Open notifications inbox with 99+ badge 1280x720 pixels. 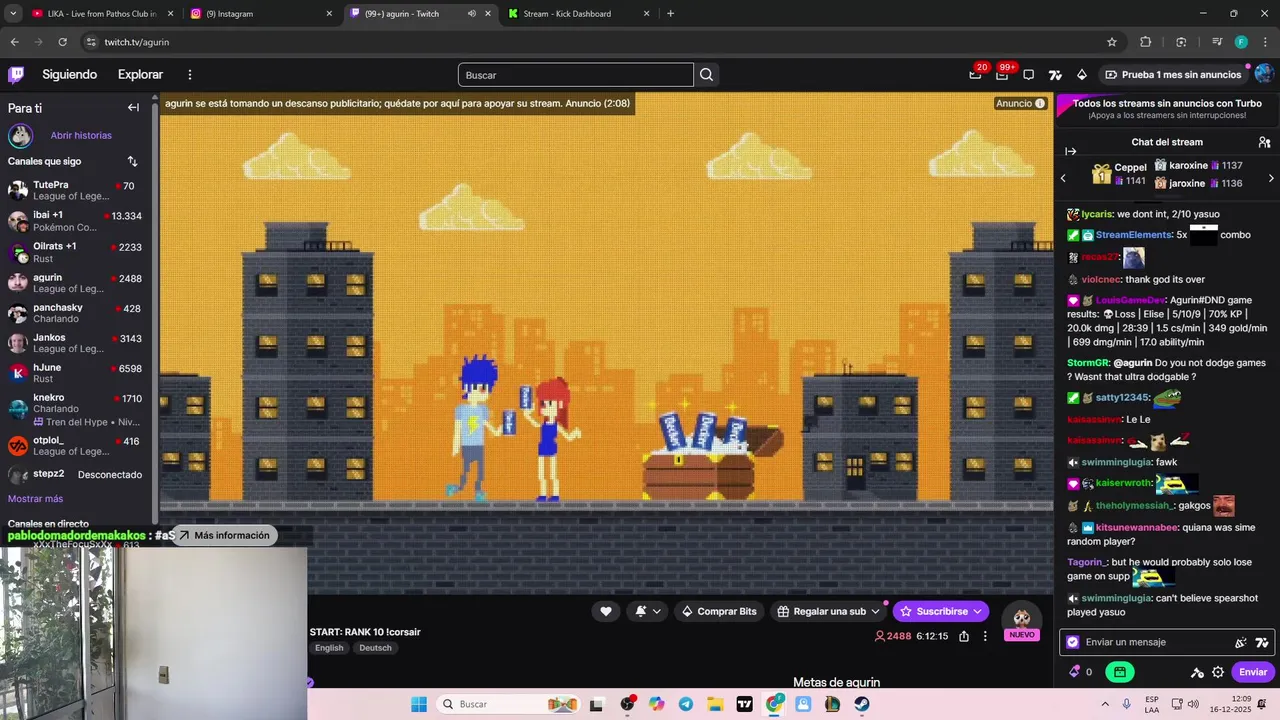(1003, 75)
